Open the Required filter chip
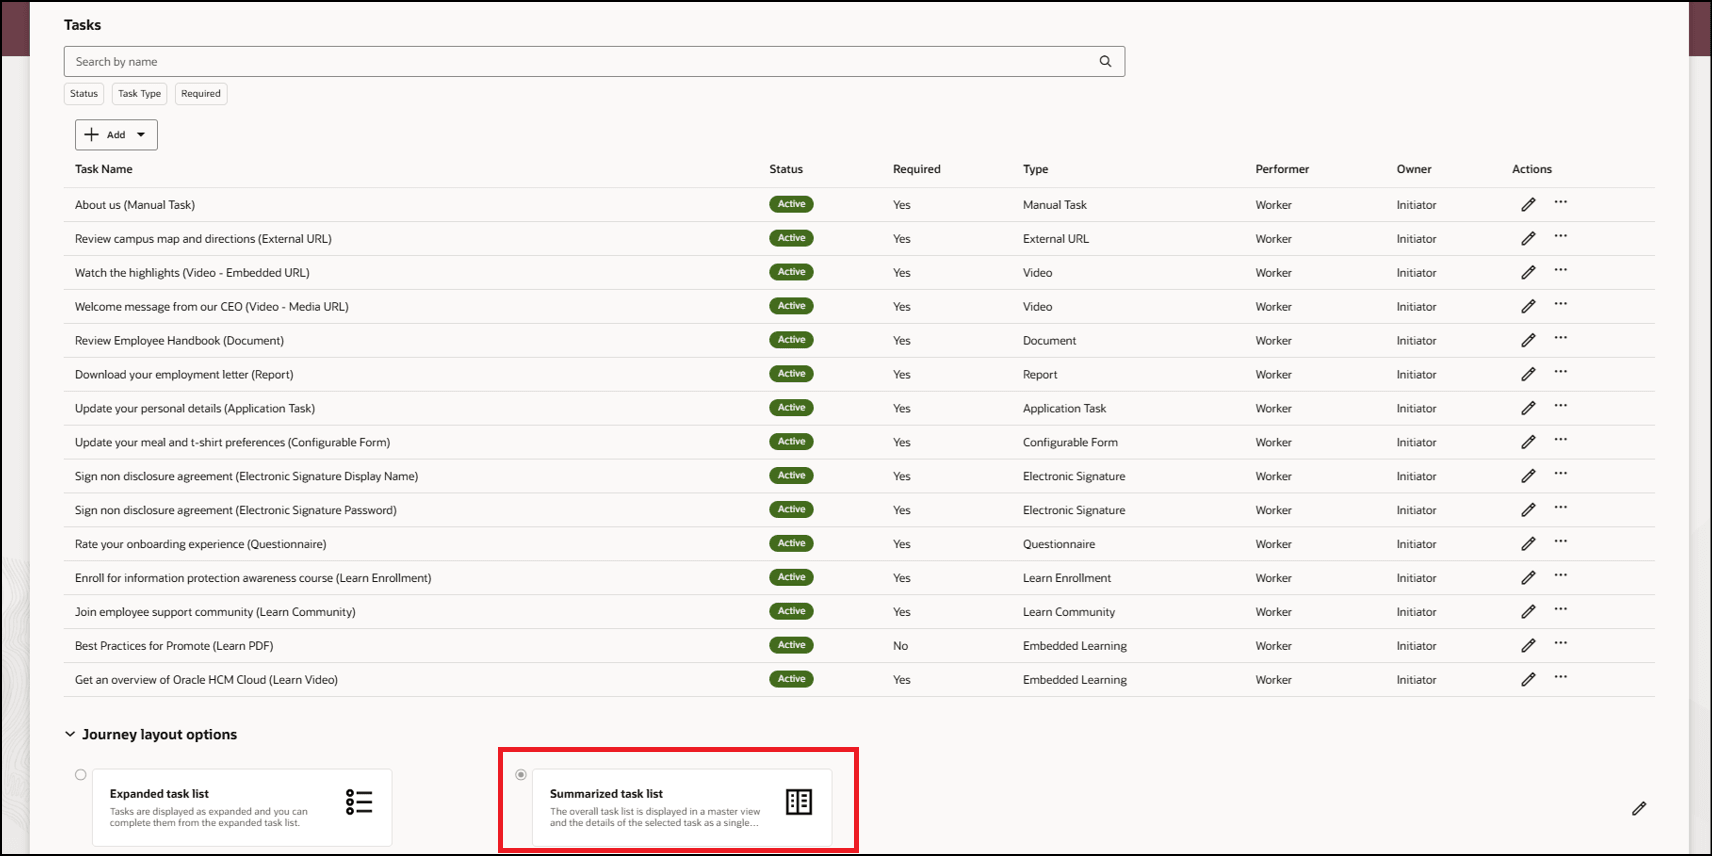The height and width of the screenshot is (856, 1712). [x=201, y=94]
